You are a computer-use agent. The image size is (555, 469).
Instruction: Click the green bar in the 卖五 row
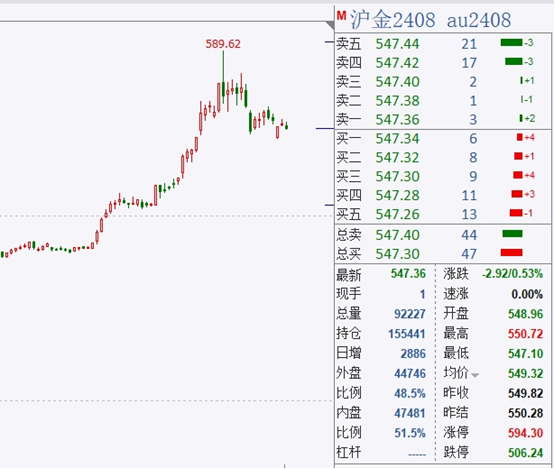coord(511,43)
